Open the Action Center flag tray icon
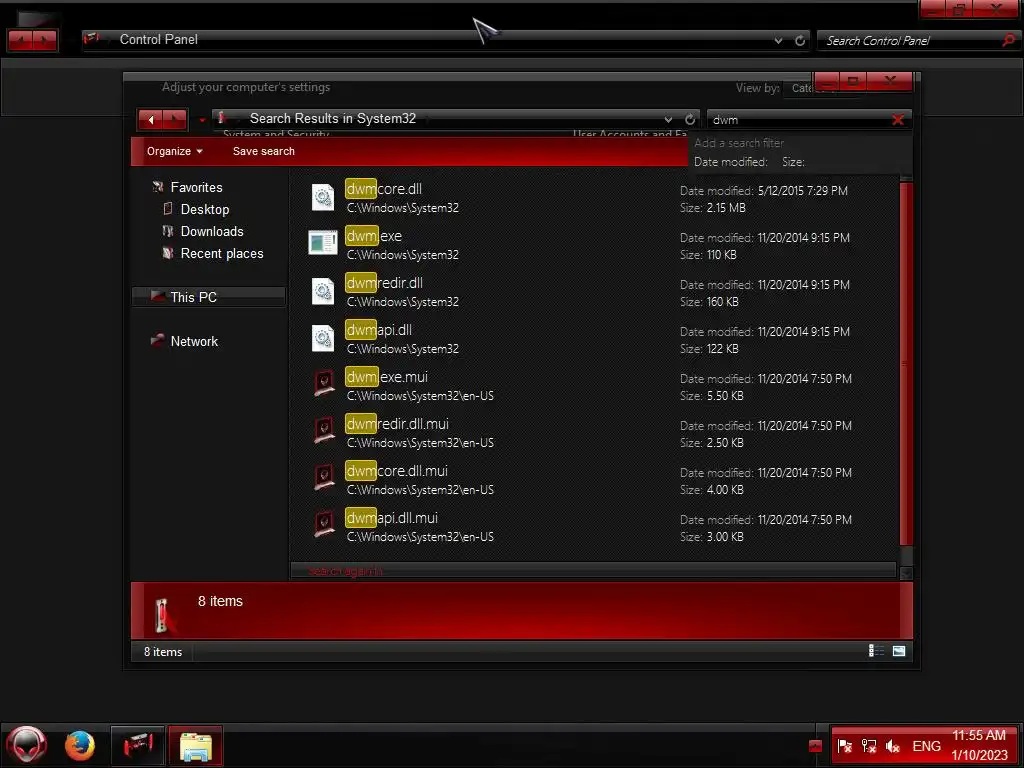1024x768 pixels. 844,746
